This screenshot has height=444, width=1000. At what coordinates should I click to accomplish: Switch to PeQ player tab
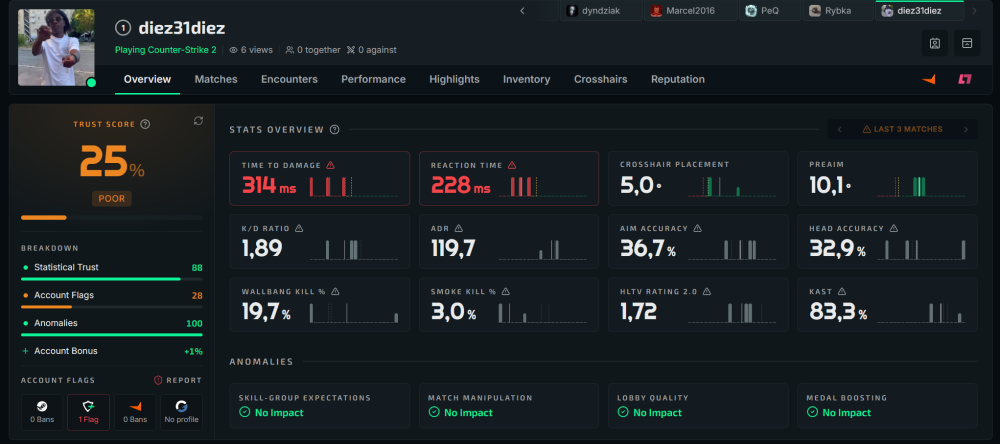coord(770,11)
